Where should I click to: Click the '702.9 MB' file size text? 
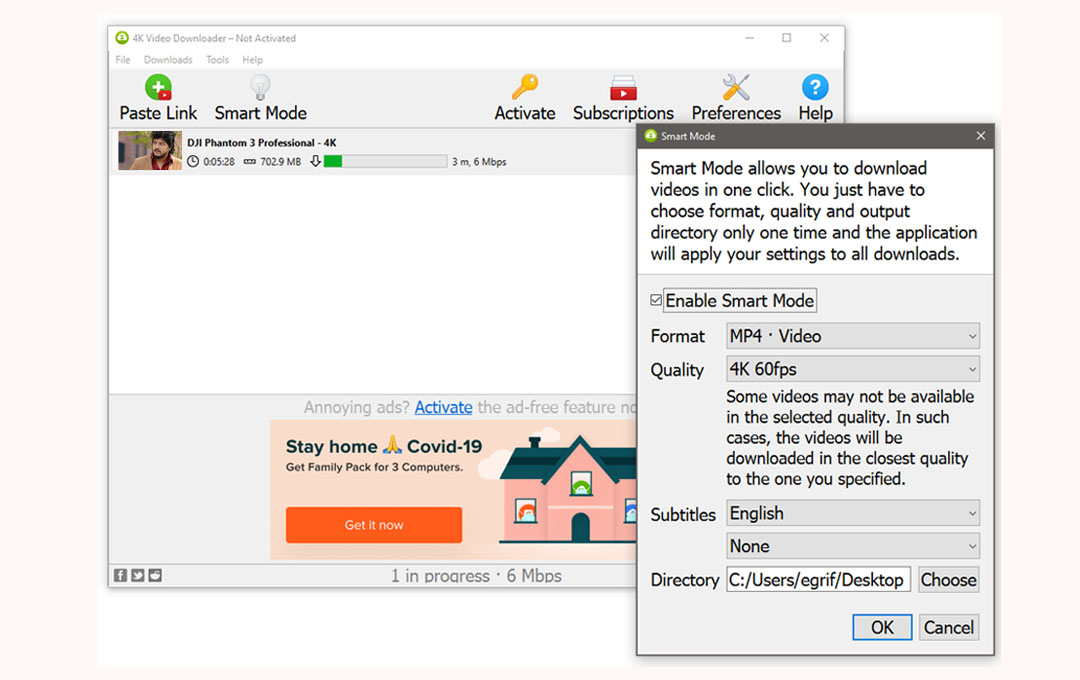280,162
